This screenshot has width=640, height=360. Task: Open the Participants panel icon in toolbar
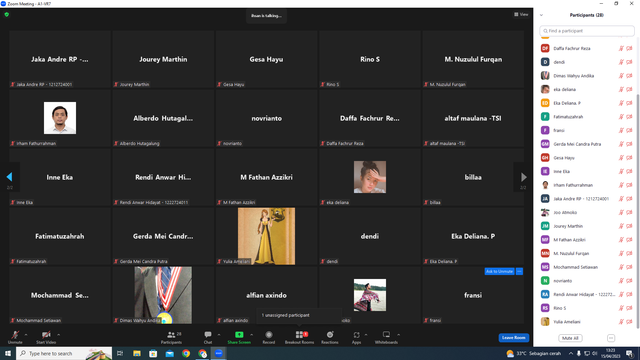[x=171, y=334]
